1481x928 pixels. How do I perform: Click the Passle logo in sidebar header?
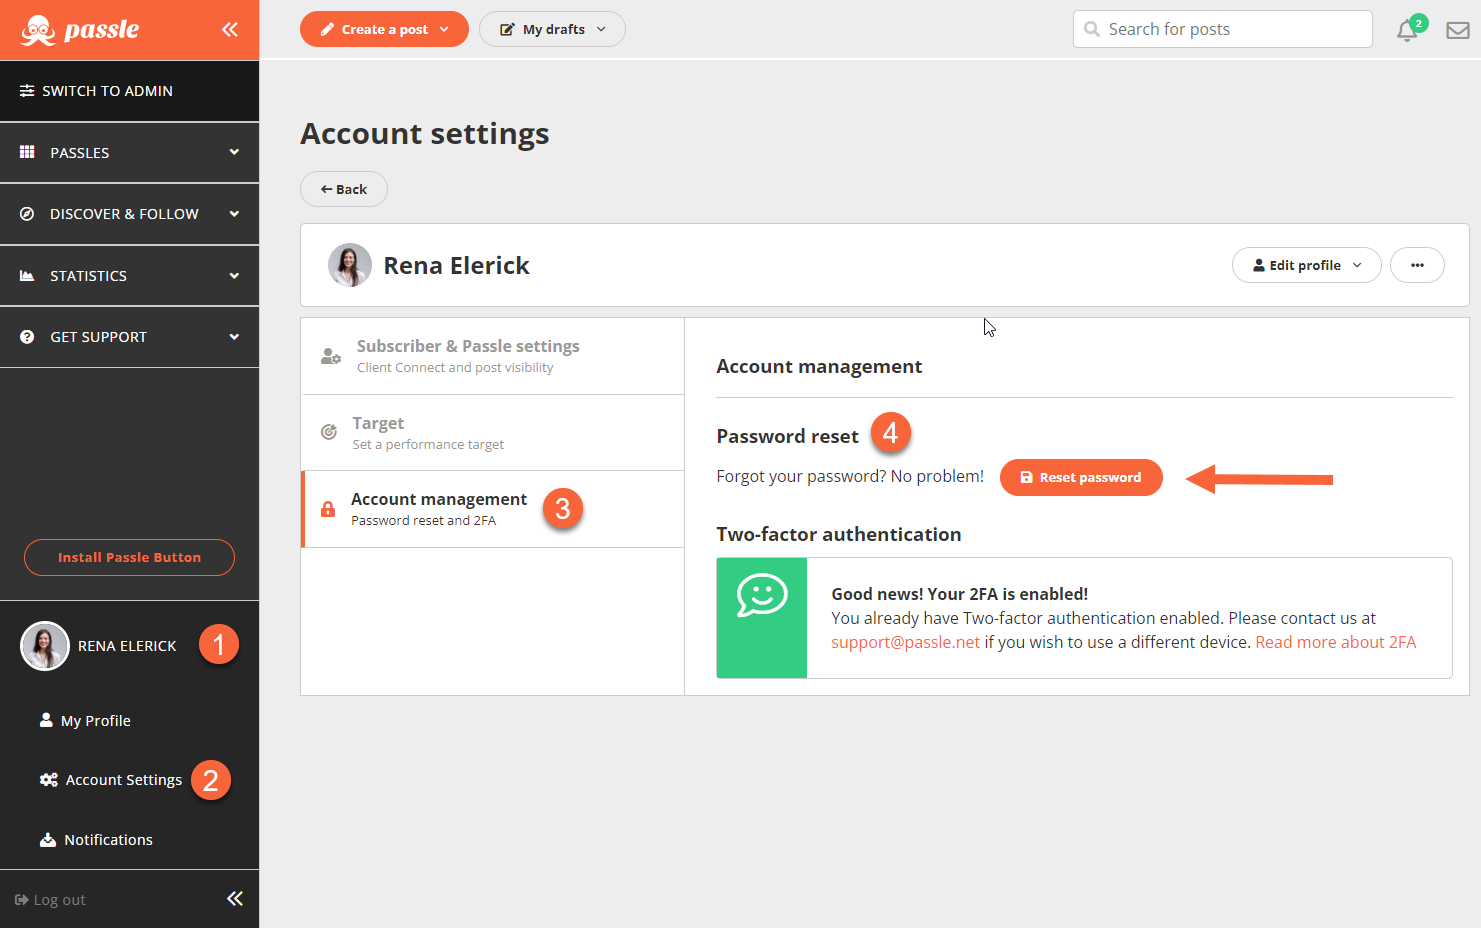point(80,30)
